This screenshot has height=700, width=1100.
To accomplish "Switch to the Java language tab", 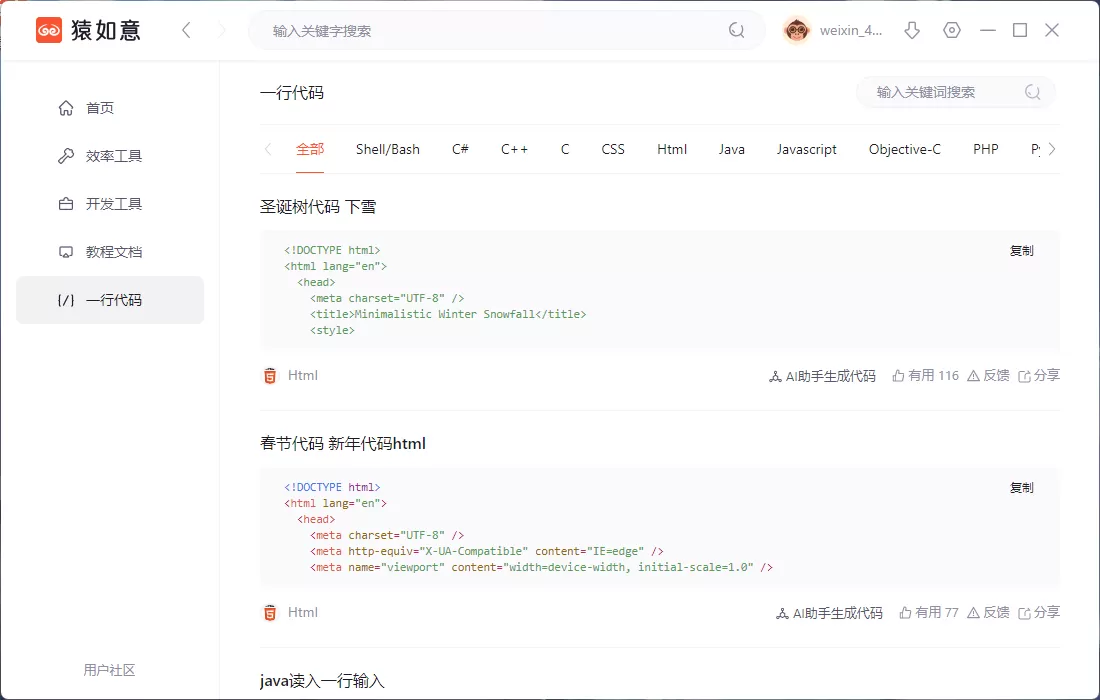I will 731,148.
